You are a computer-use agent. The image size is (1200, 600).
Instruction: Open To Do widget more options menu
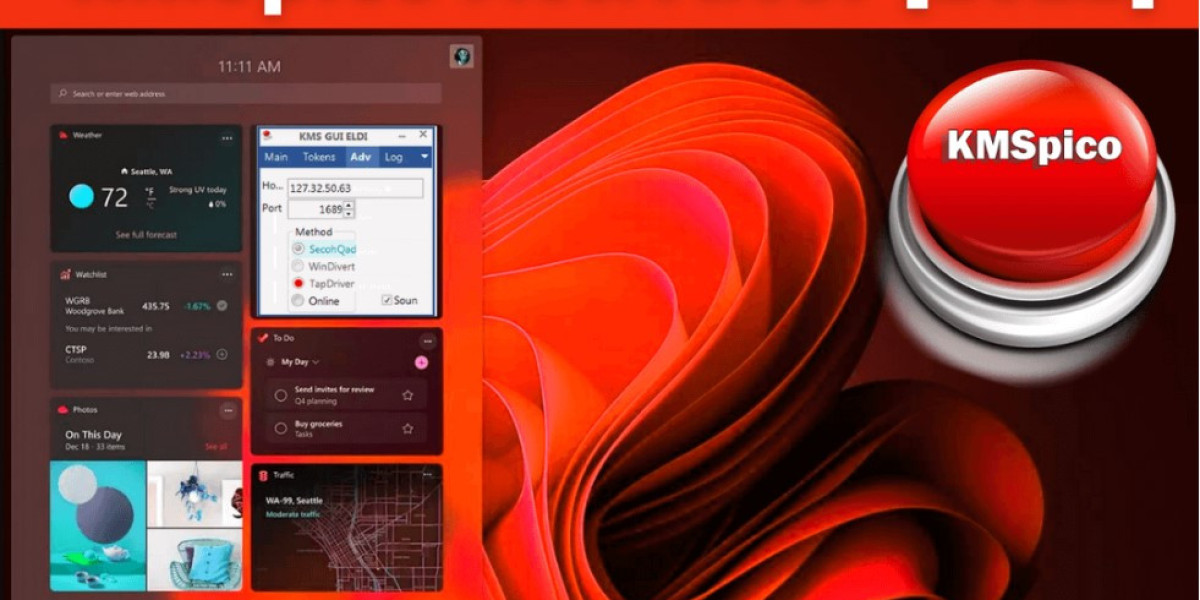(x=427, y=341)
